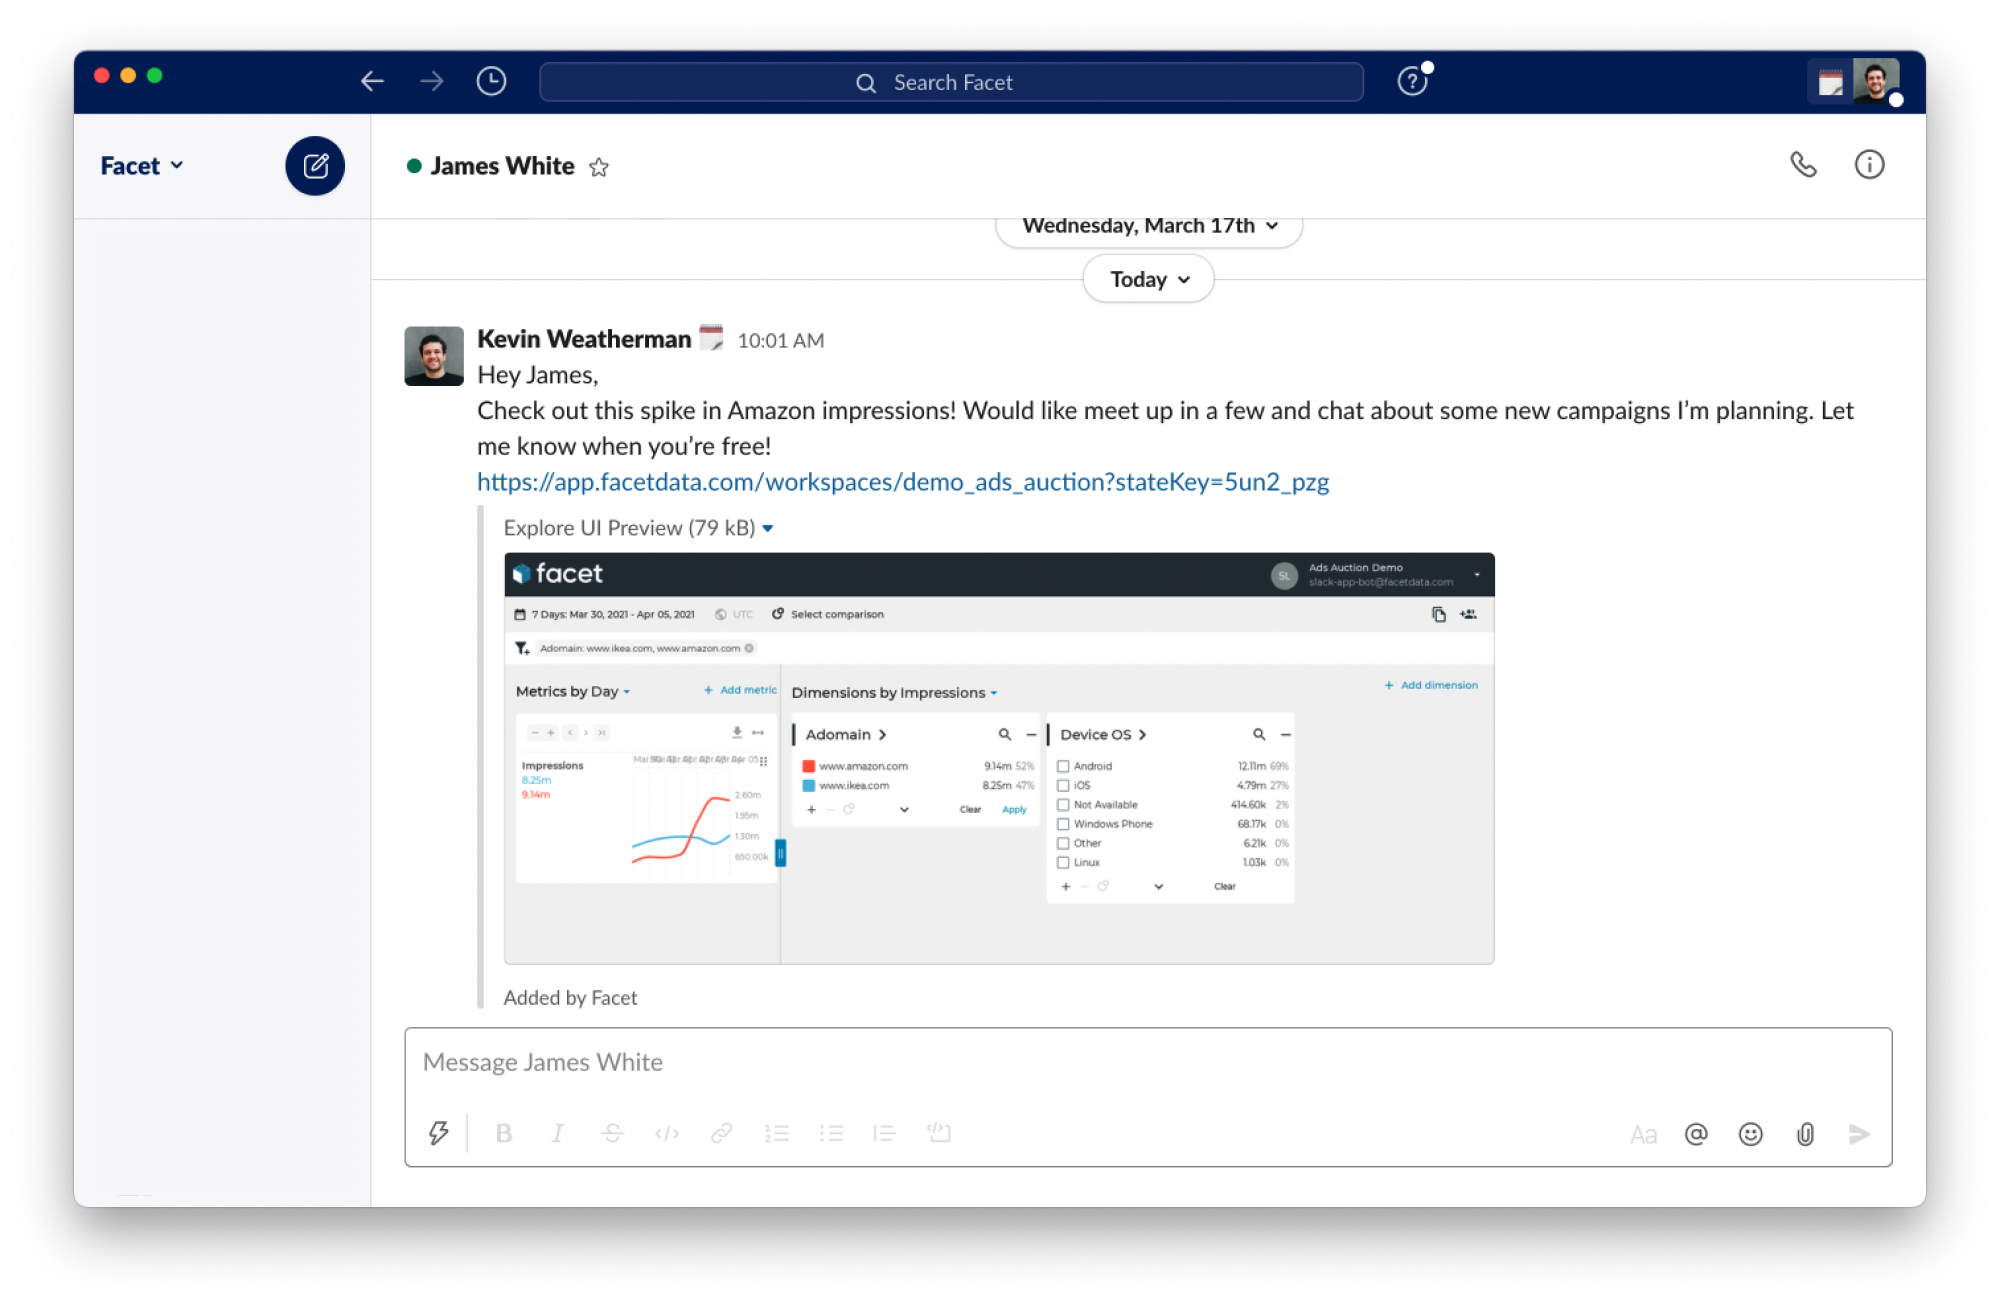Image resolution: width=2000 pixels, height=1305 pixels.
Task: Send the message arrow
Action: [x=1859, y=1134]
